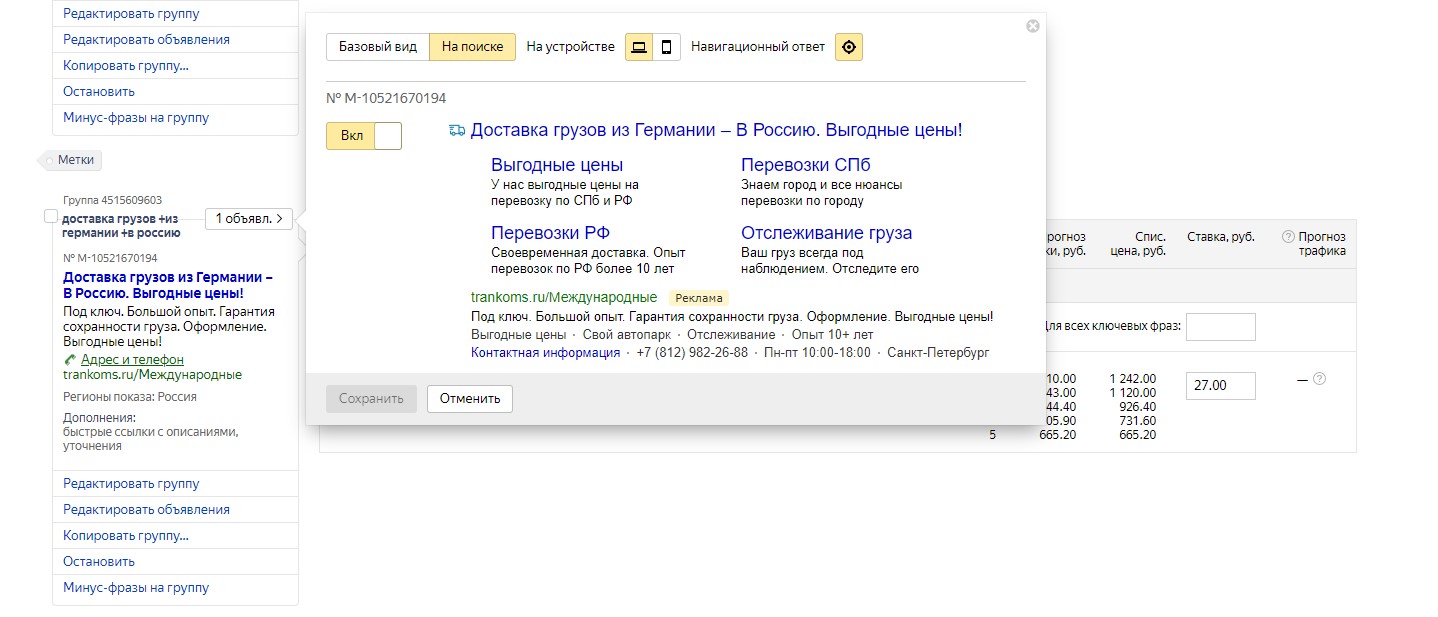
Task: Switch to Базовый вид tab
Action: point(378,47)
